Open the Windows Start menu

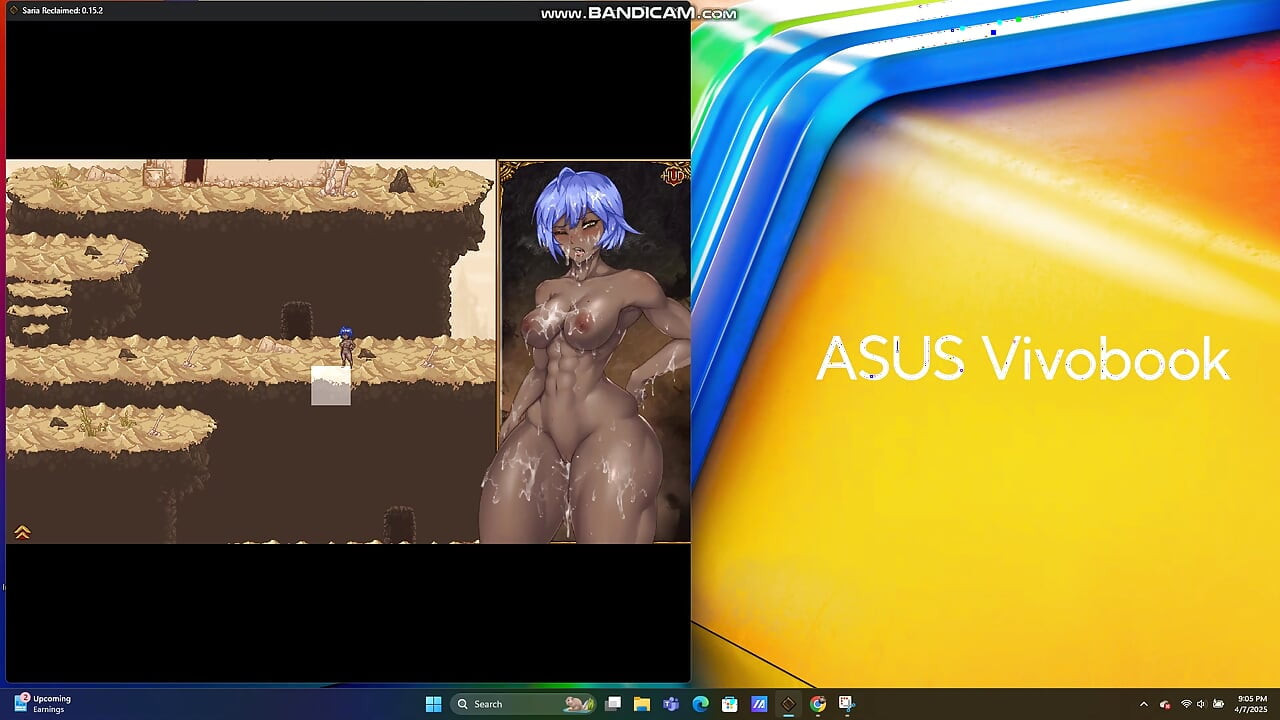pos(433,704)
